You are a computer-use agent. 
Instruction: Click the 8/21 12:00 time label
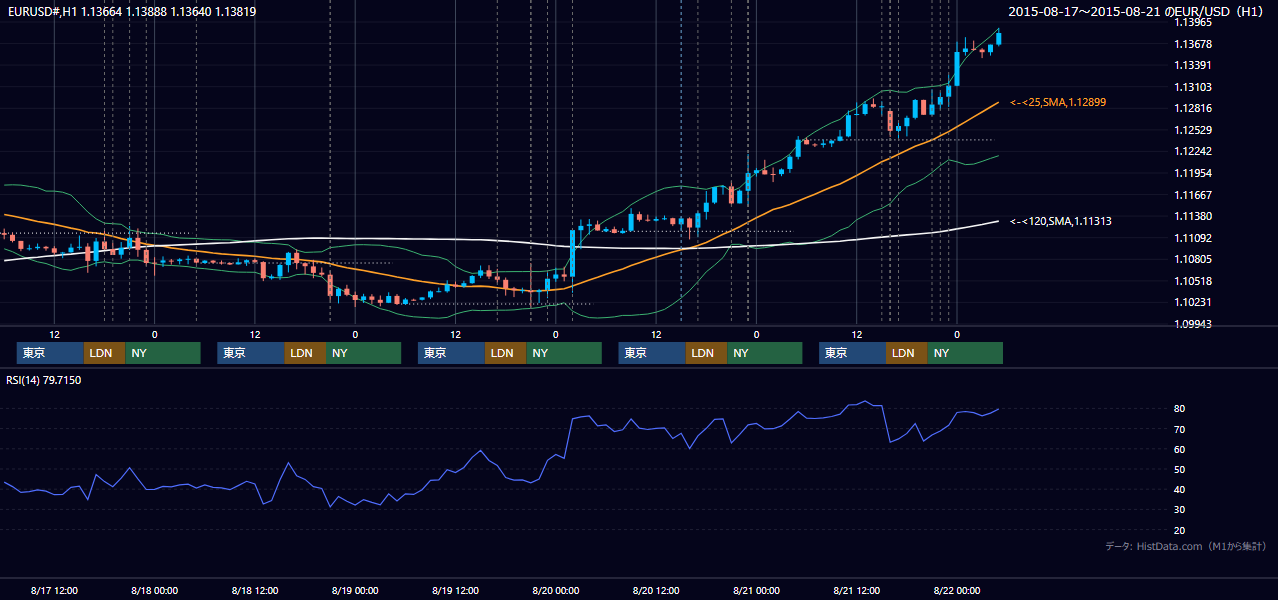pyautogui.click(x=857, y=590)
